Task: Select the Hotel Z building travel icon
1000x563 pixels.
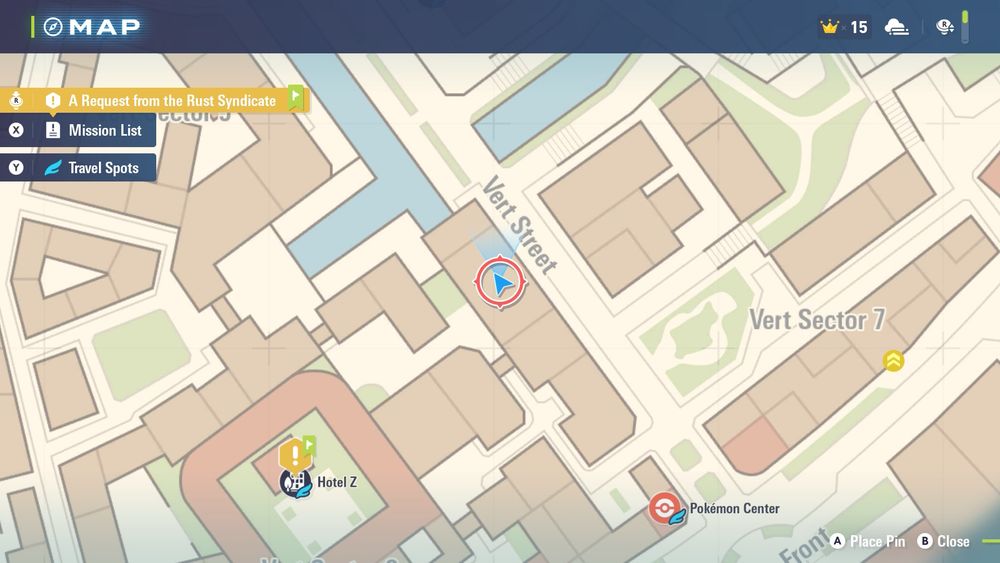Action: [295, 484]
